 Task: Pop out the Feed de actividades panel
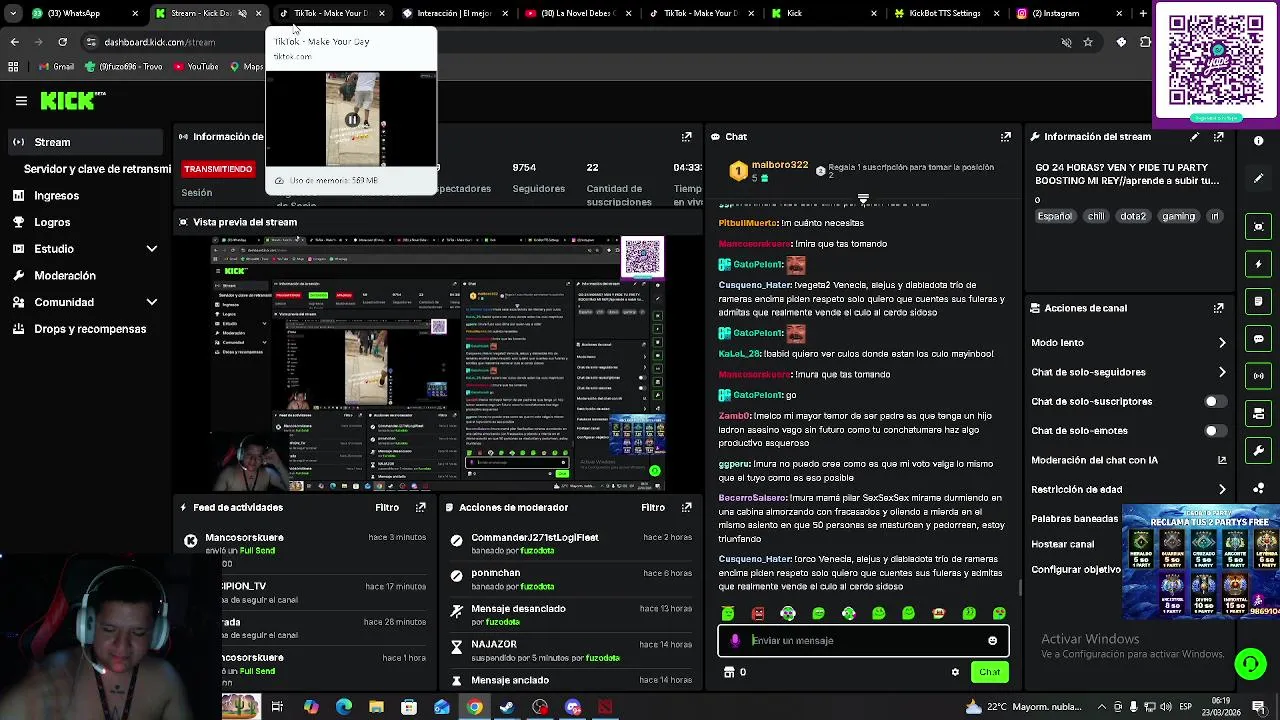tap(421, 508)
